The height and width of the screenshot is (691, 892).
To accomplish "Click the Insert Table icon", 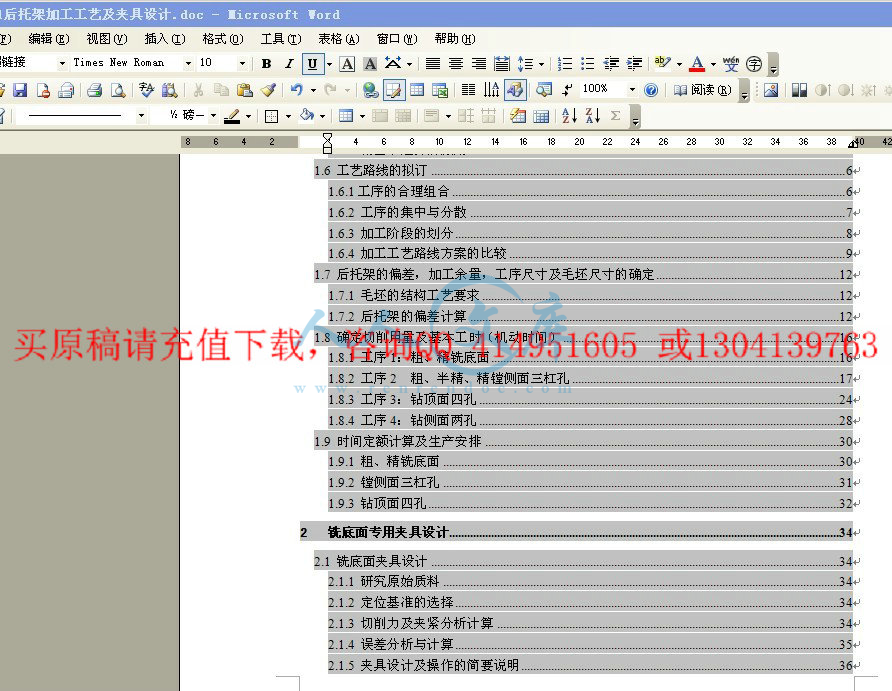I will click(x=417, y=90).
